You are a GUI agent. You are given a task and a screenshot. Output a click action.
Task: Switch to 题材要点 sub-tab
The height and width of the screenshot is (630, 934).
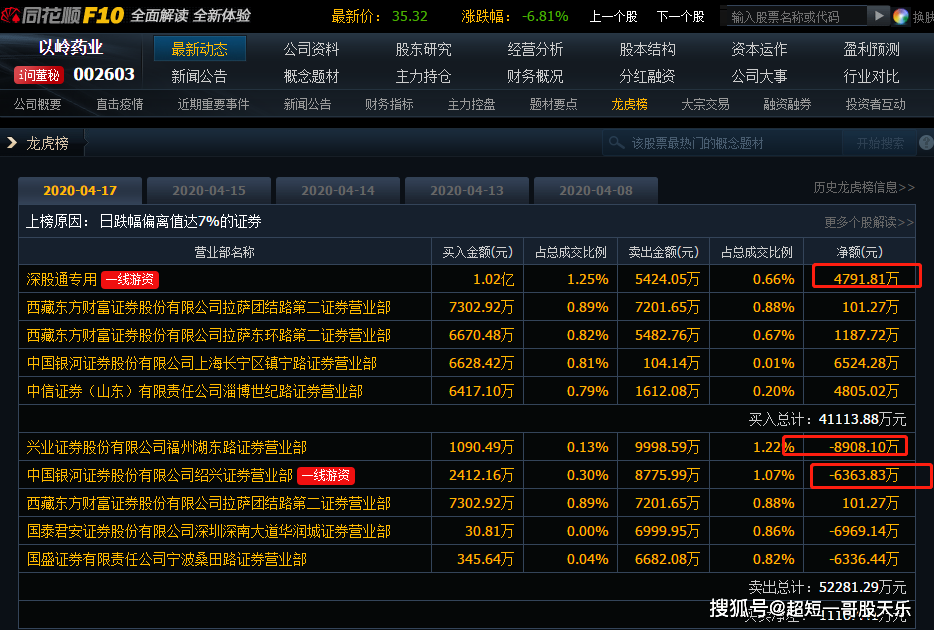(x=553, y=105)
